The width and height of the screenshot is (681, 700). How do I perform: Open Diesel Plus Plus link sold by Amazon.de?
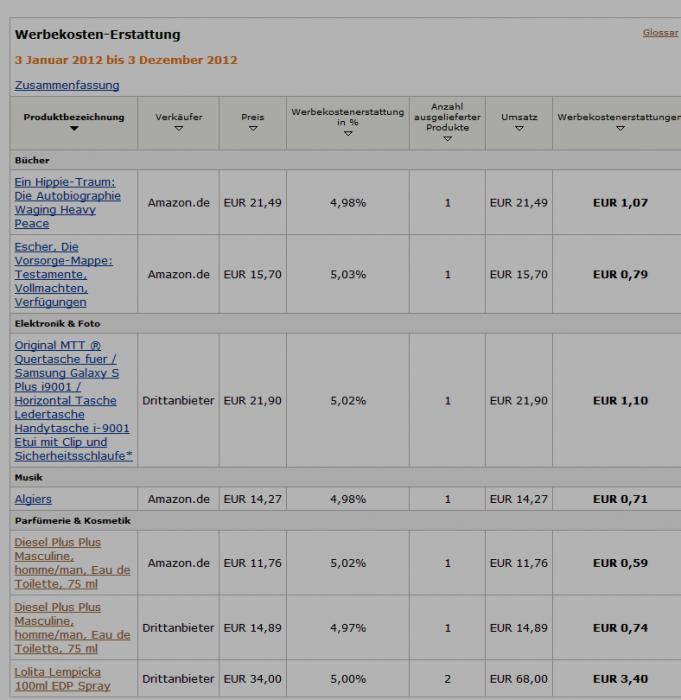(x=72, y=563)
